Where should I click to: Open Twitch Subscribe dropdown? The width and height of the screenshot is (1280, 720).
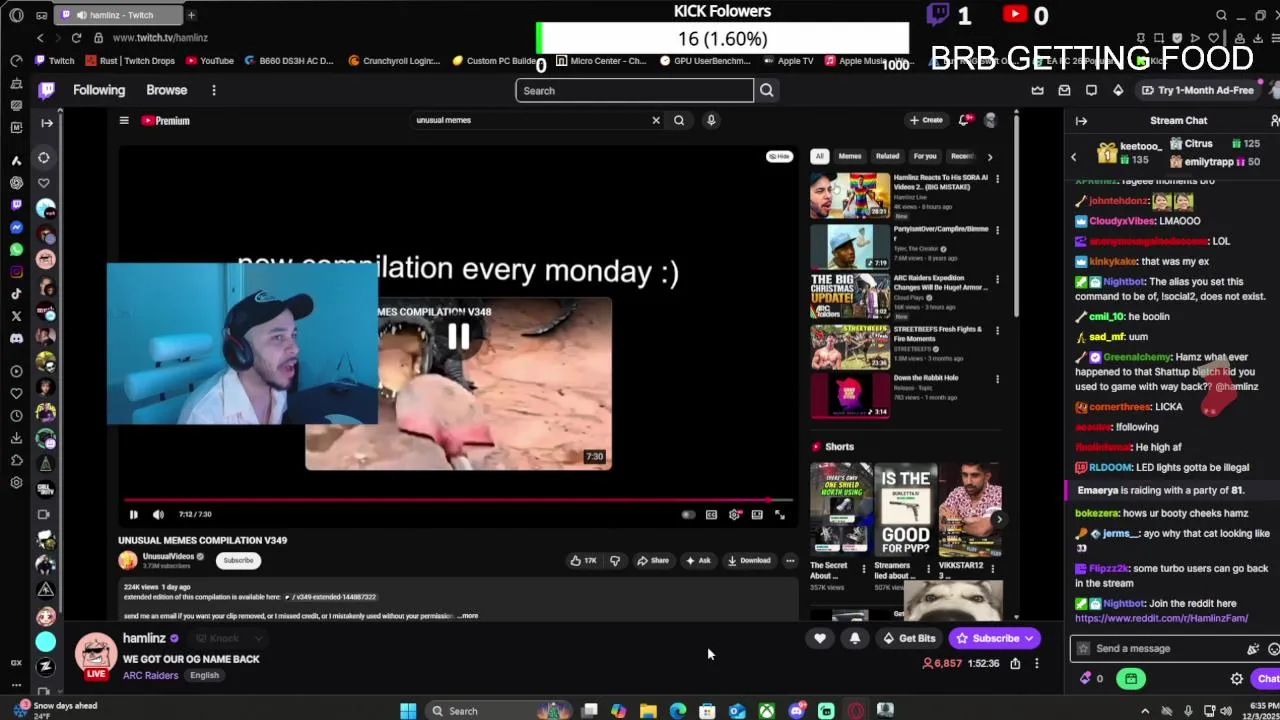[995, 638]
